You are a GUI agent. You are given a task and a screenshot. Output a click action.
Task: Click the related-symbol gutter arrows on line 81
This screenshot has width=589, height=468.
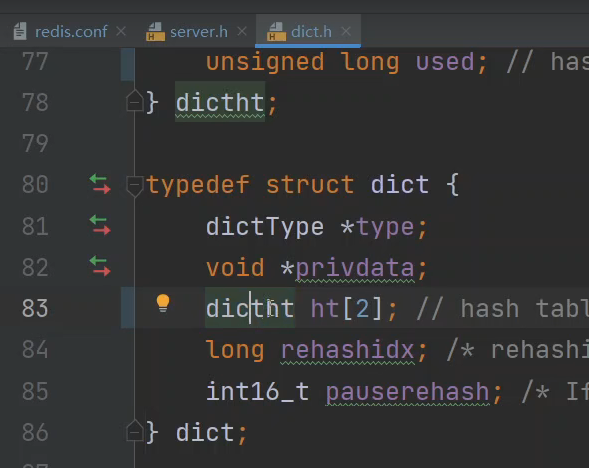(100, 225)
